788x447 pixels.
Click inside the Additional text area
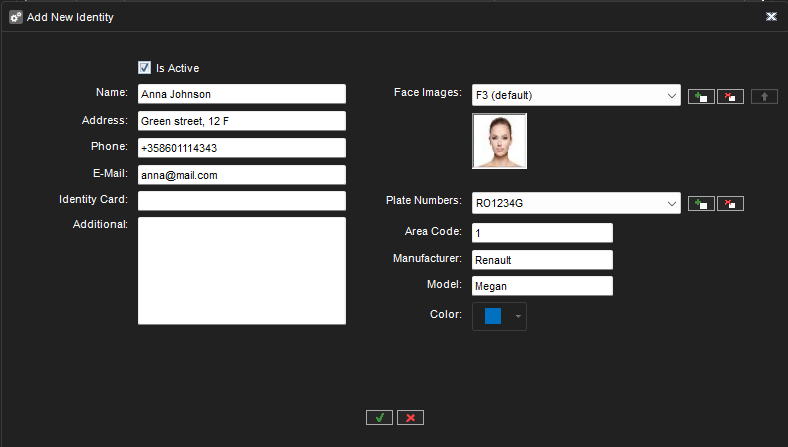(x=241, y=270)
